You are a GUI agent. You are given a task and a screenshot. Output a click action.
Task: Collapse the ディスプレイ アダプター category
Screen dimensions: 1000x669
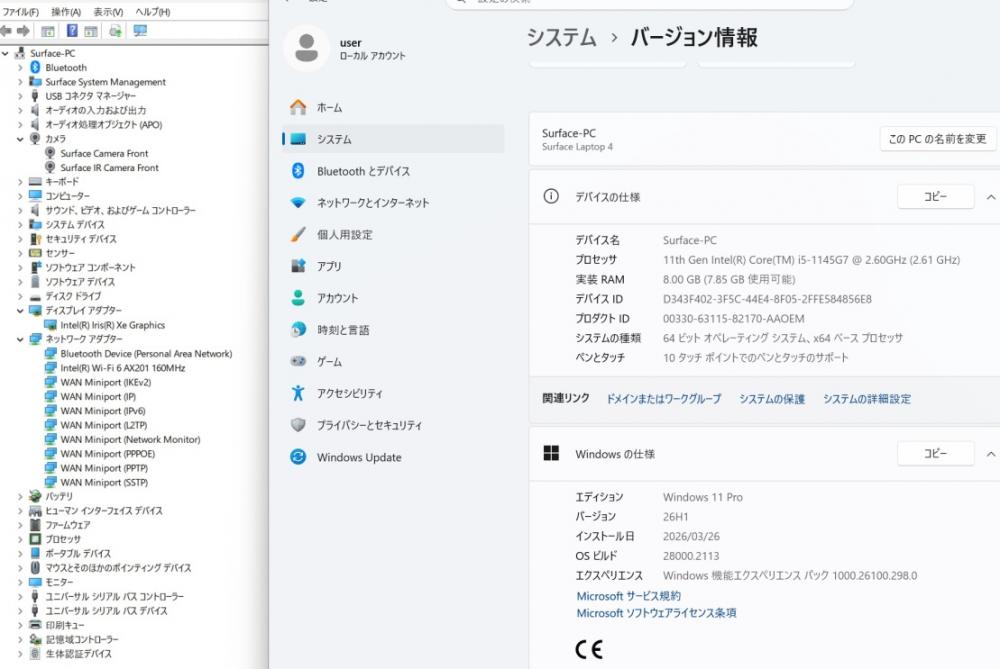[20, 310]
